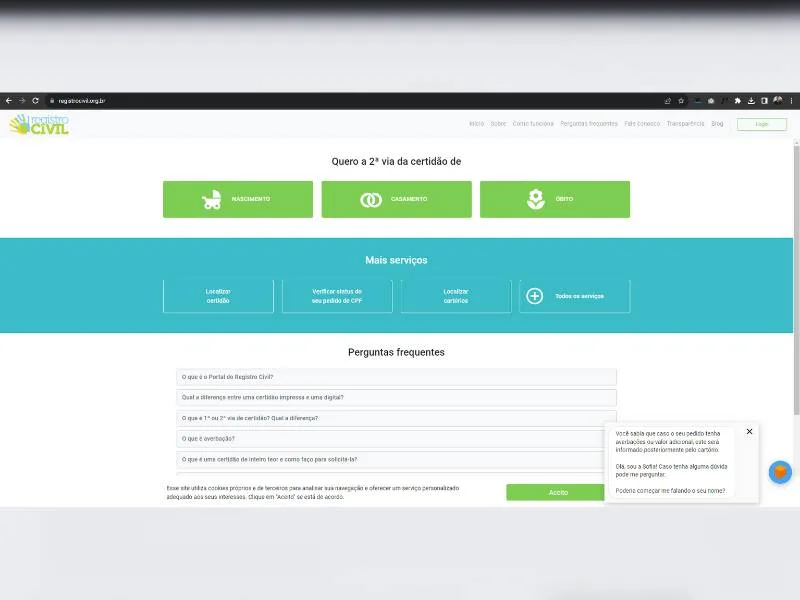Expand "O que é o Portal do Registro Civil?"
The width and height of the screenshot is (800, 600).
pyautogui.click(x=396, y=376)
